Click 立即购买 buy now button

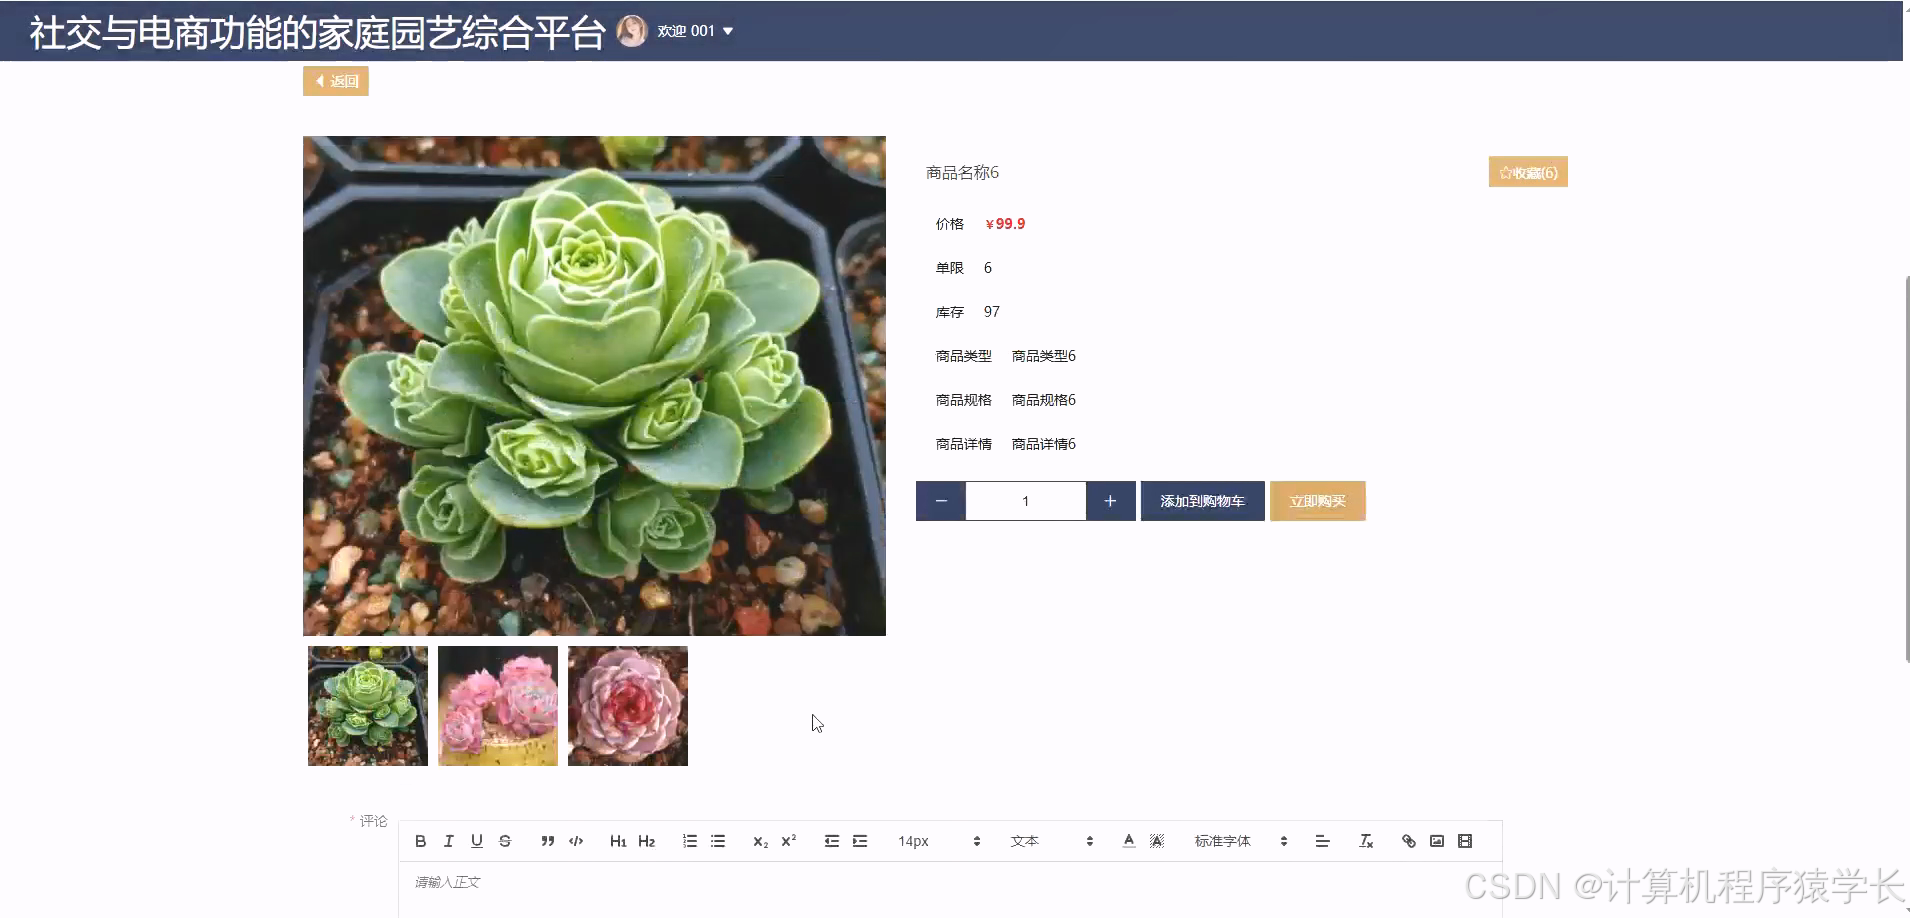pyautogui.click(x=1318, y=501)
